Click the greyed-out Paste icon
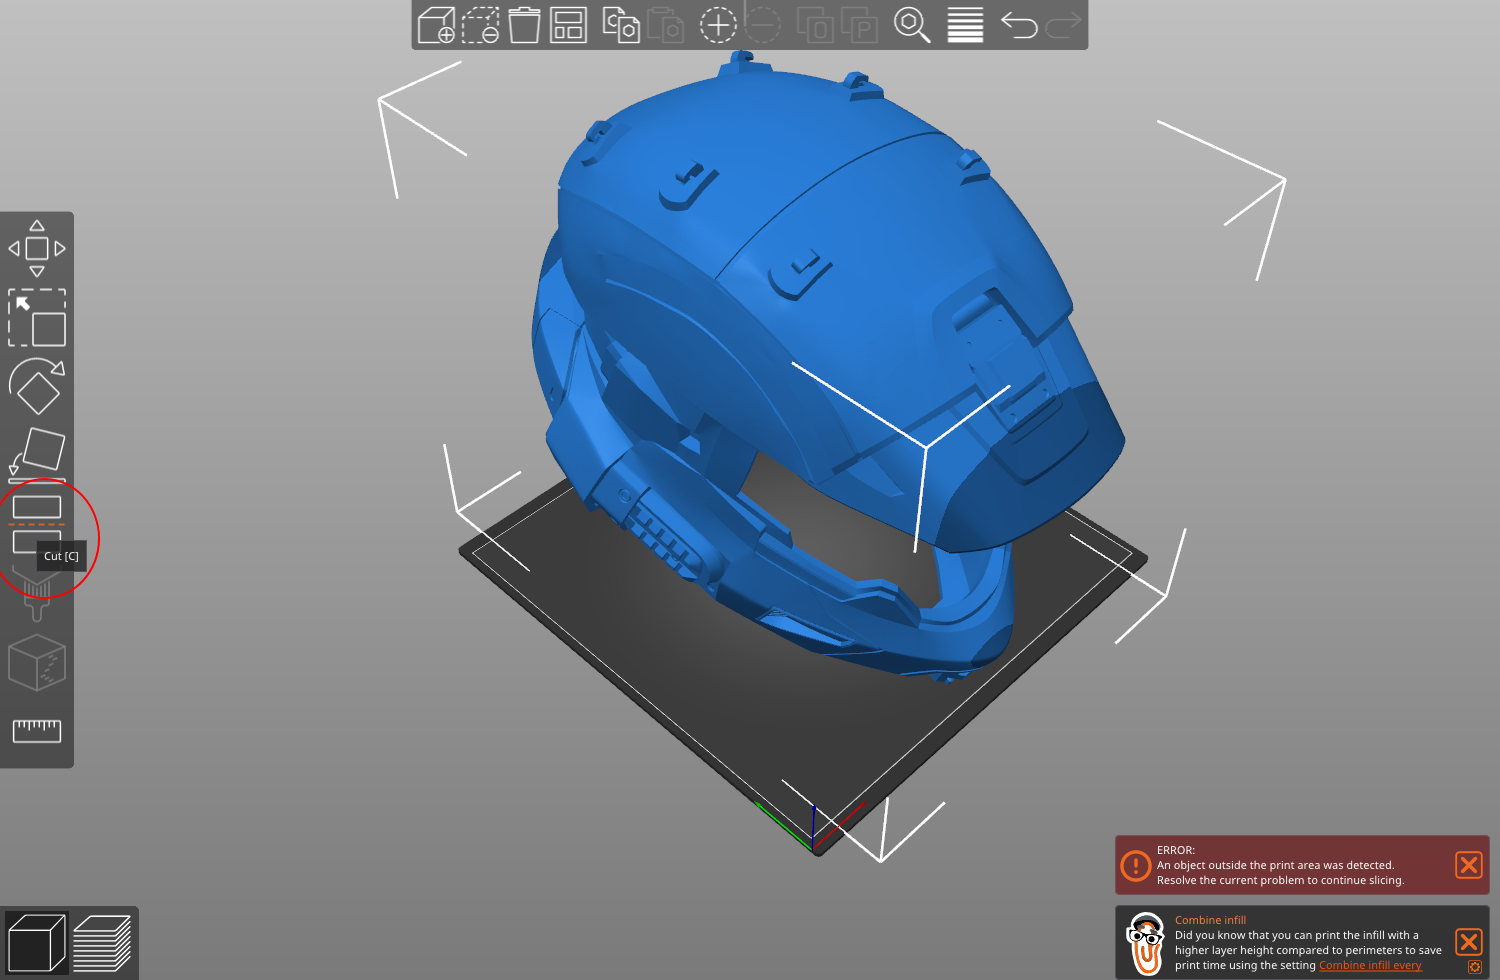The image size is (1500, 980). click(x=666, y=25)
